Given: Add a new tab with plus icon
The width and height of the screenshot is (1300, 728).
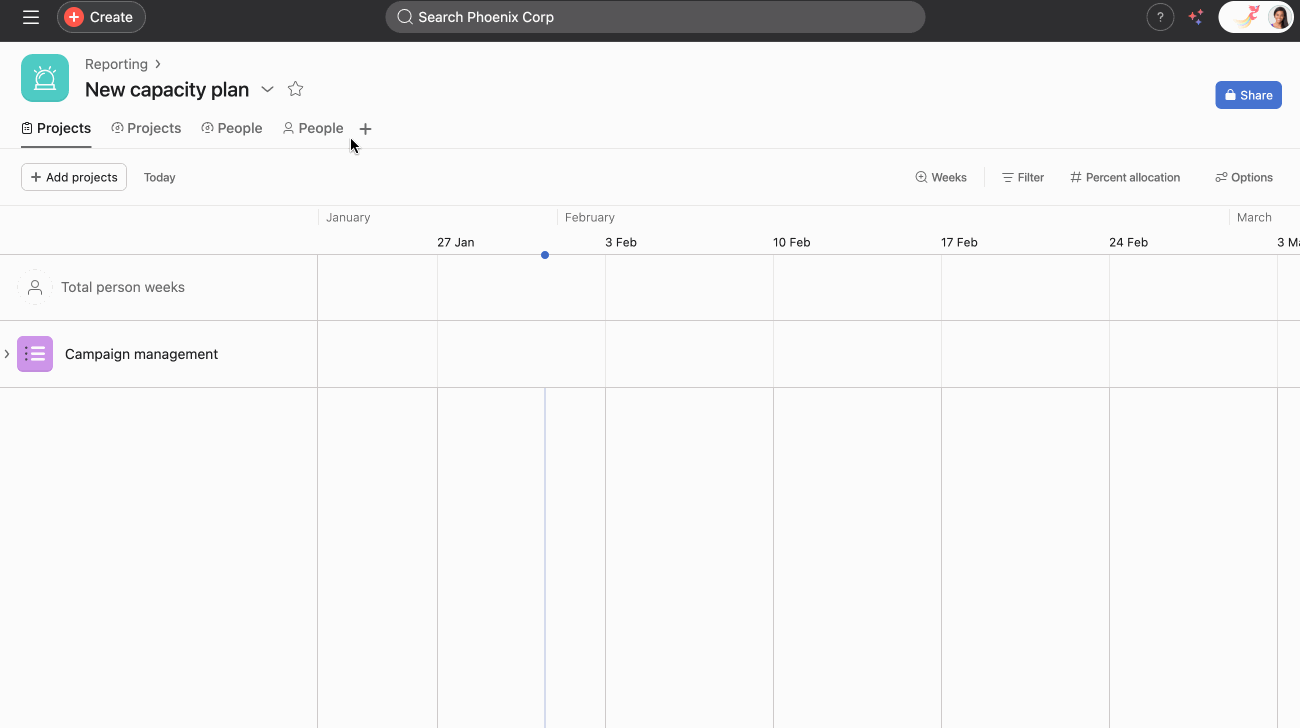Looking at the screenshot, I should (x=365, y=128).
